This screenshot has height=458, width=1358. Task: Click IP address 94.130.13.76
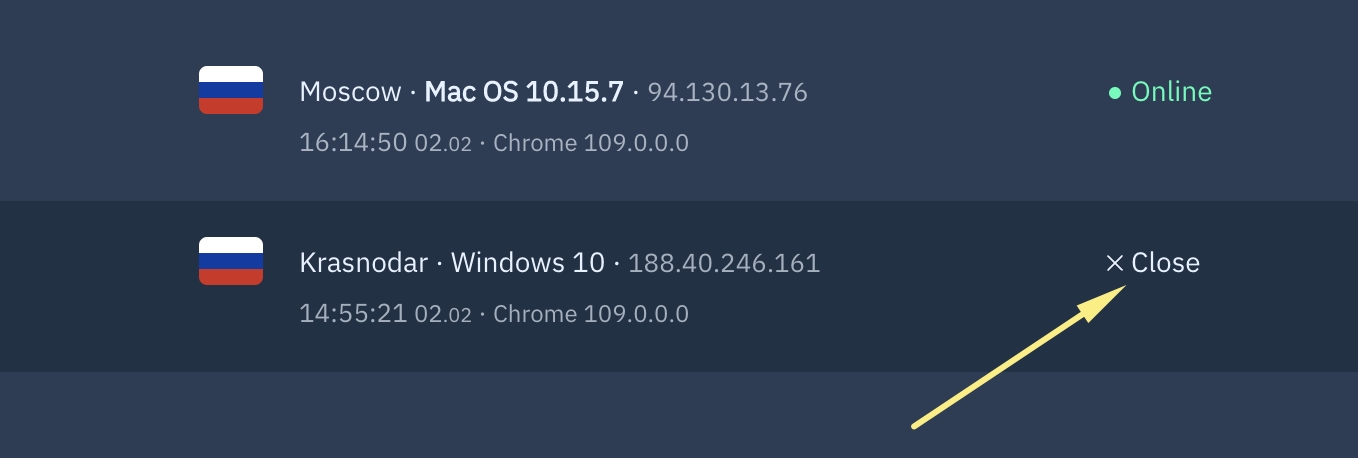tap(727, 93)
